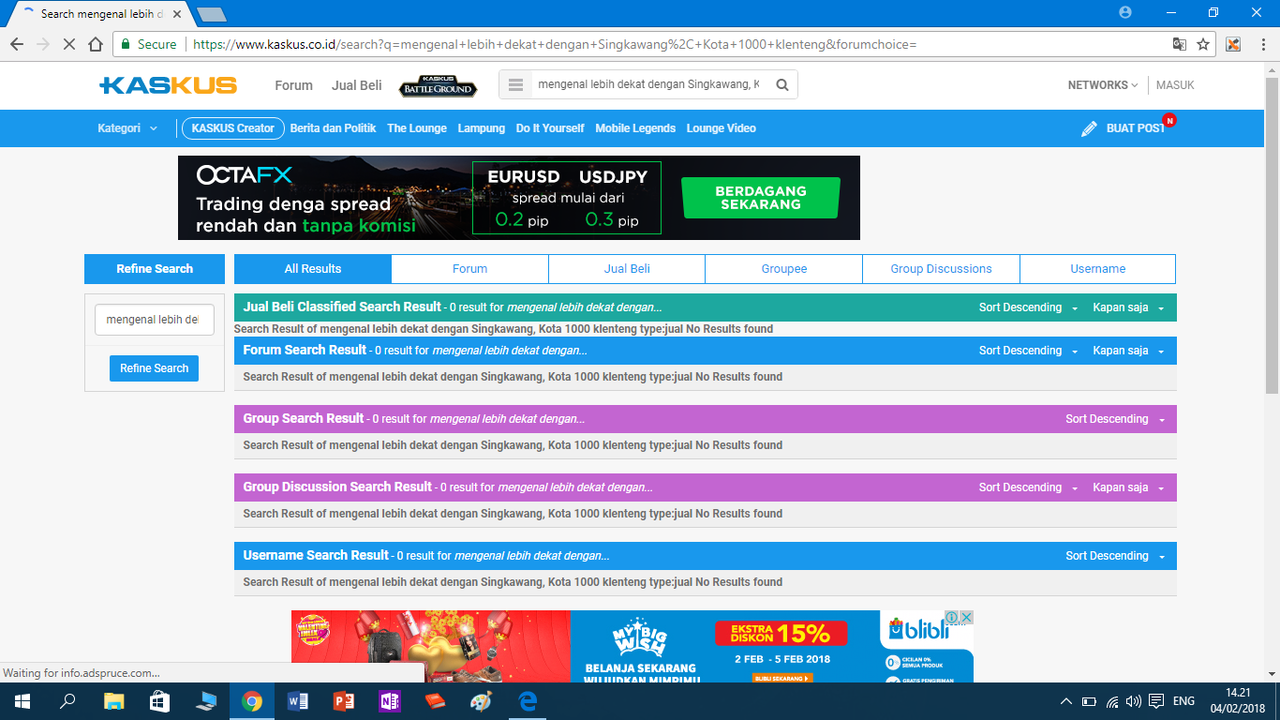
Task: Click the MASUK login link
Action: click(x=1175, y=85)
